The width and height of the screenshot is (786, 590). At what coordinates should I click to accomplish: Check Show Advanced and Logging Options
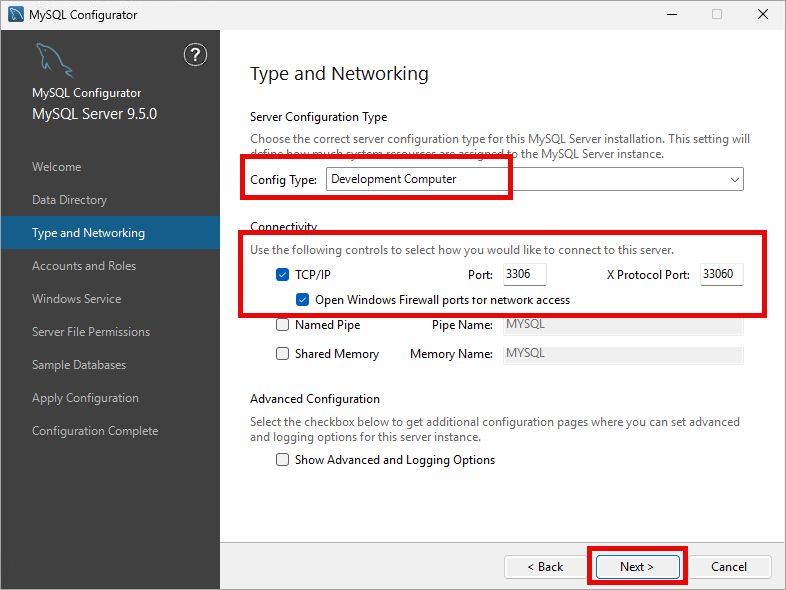click(282, 460)
